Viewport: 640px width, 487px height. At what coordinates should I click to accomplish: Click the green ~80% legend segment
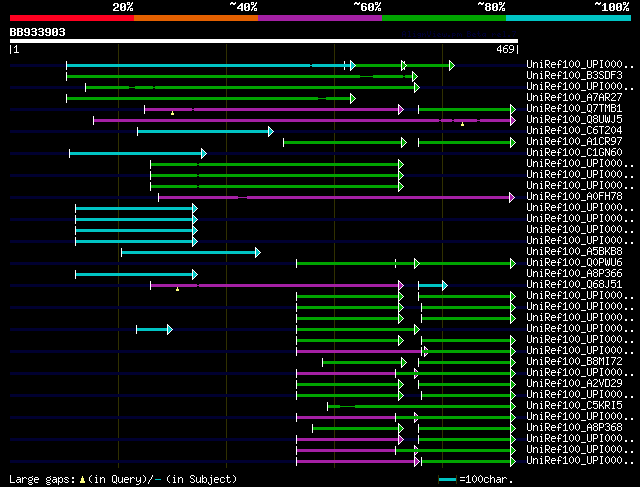(x=443, y=17)
